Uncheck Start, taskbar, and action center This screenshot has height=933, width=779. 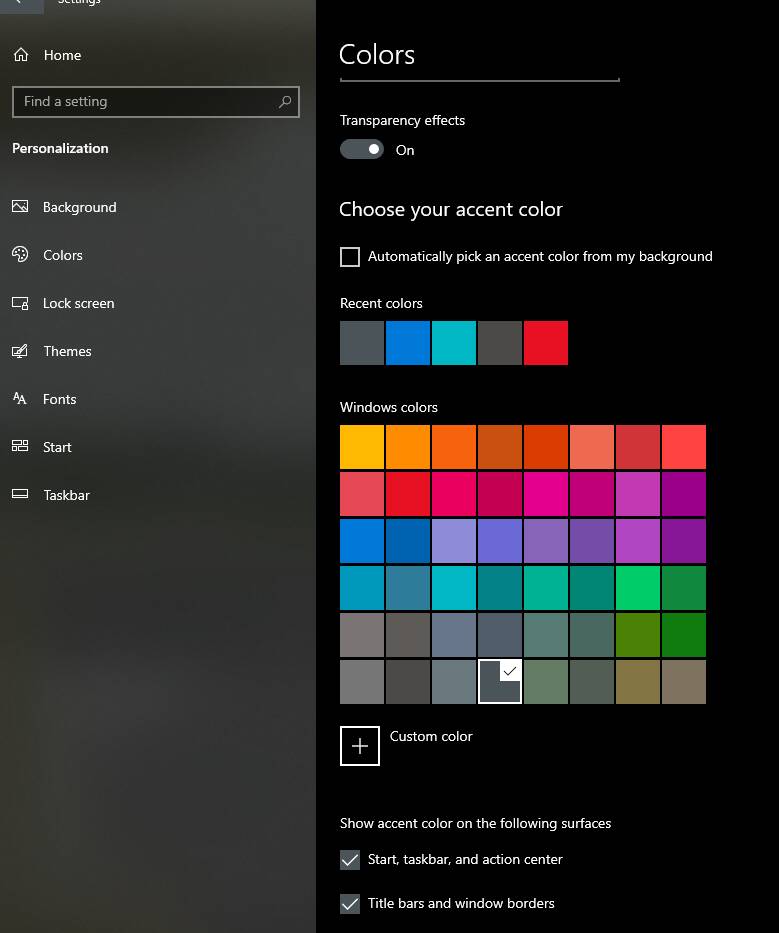pos(350,860)
